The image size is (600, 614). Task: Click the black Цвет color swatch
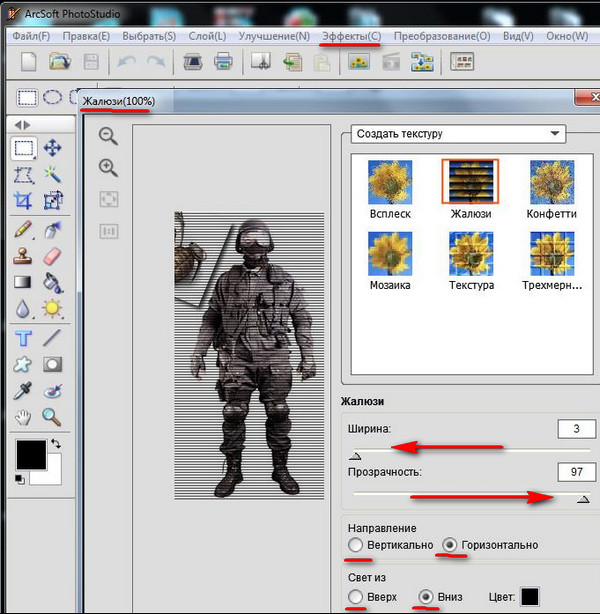coord(530,597)
